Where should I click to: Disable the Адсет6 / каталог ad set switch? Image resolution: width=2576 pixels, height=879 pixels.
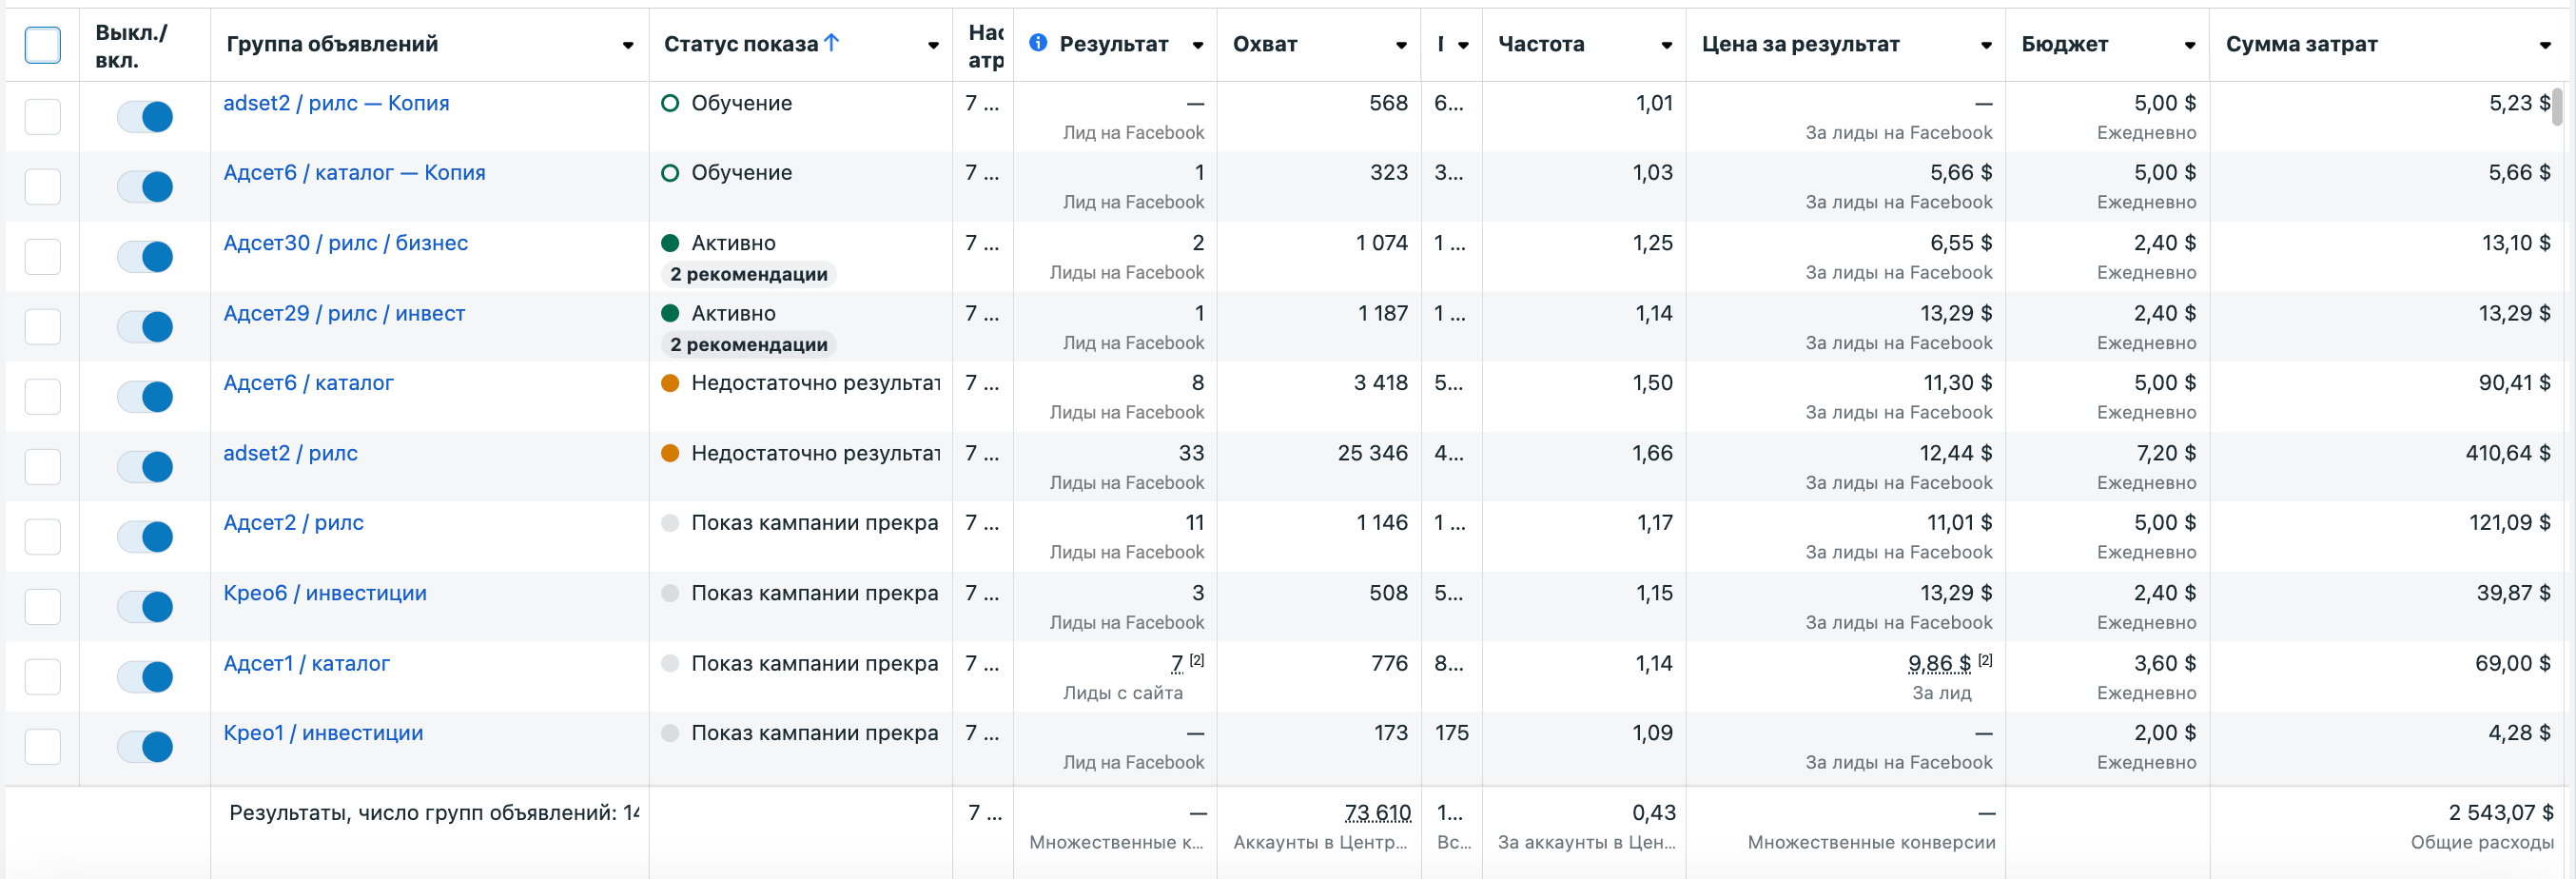[145, 396]
